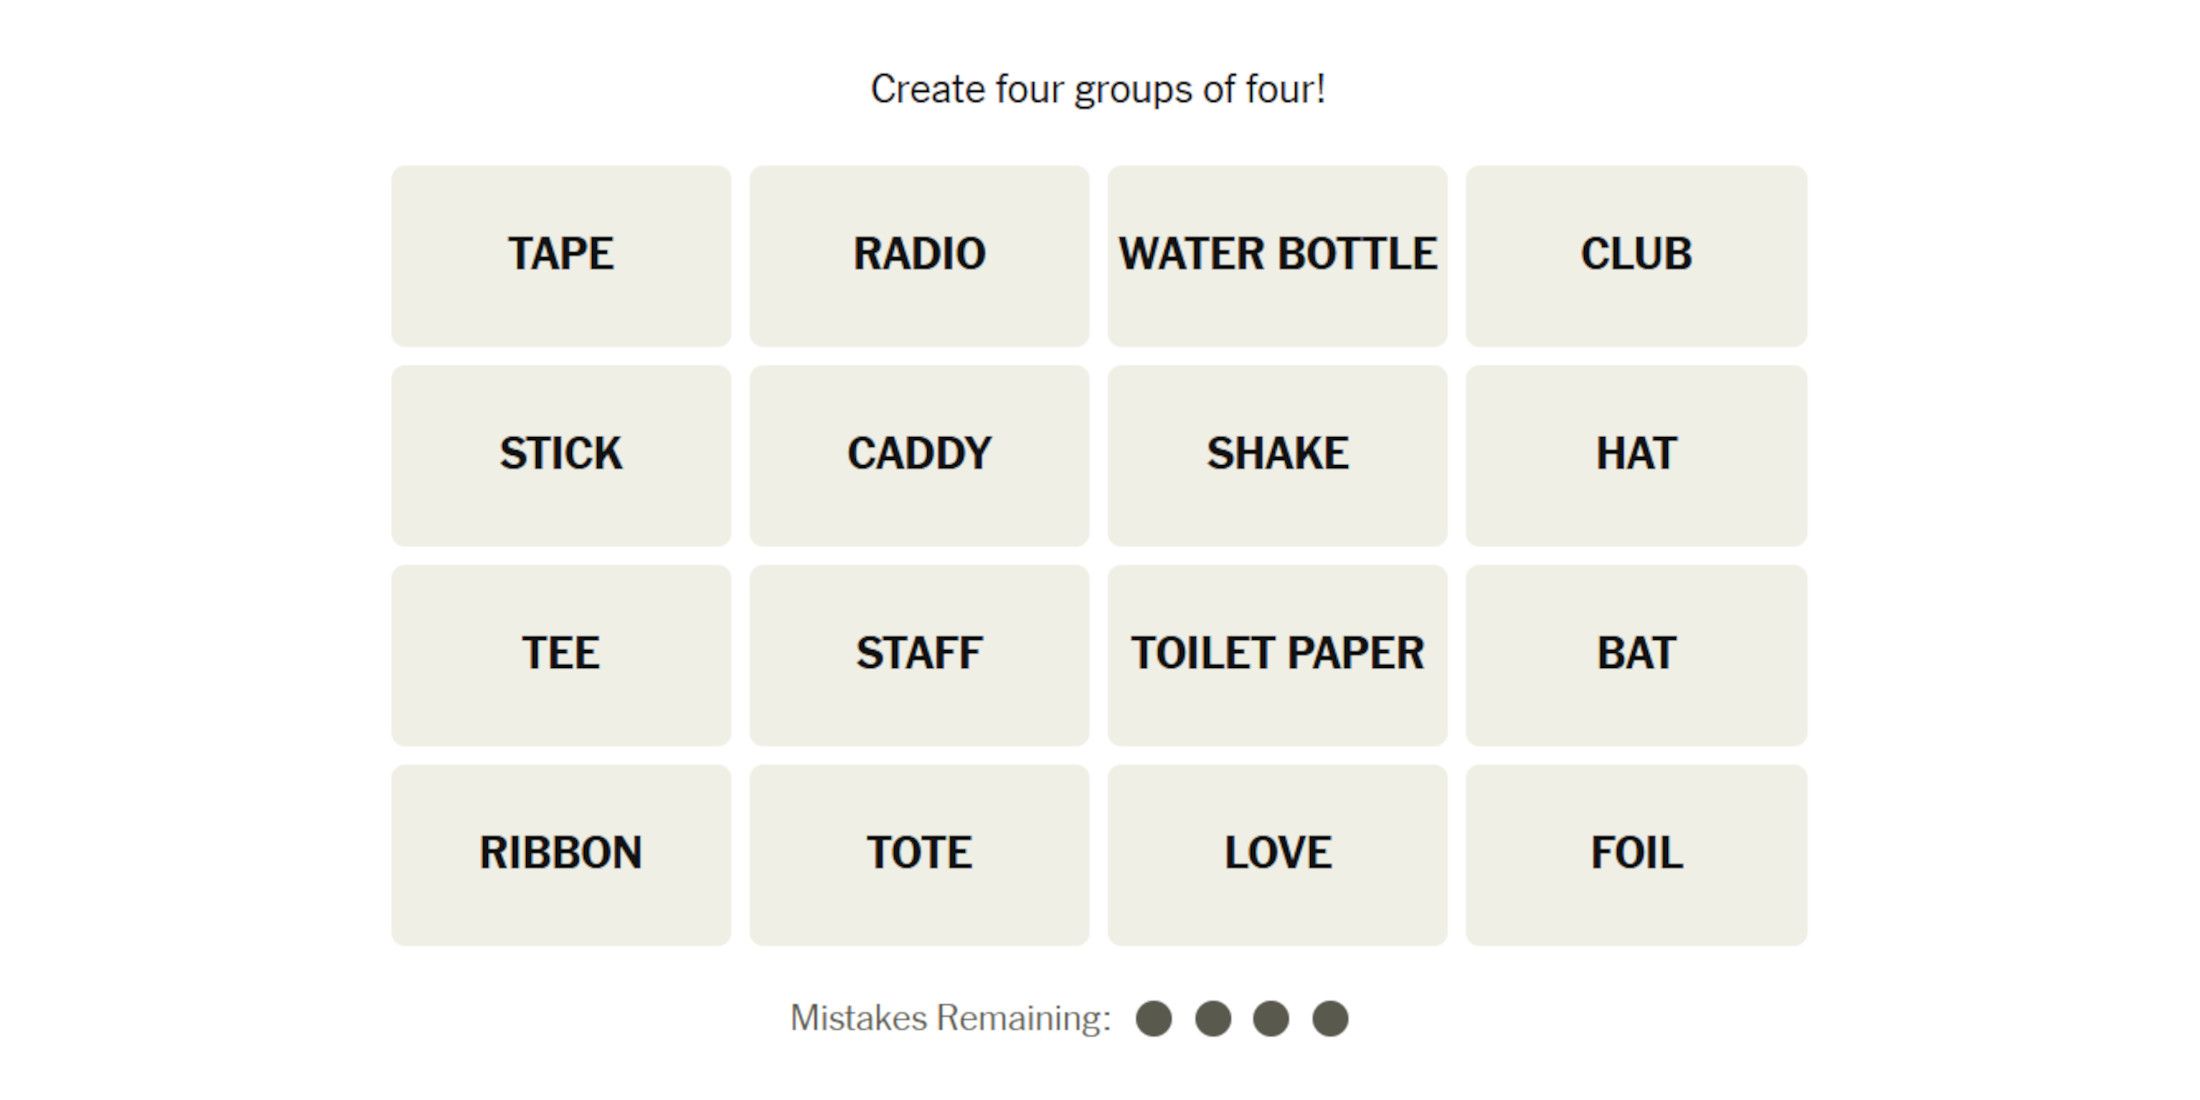Image resolution: width=2200 pixels, height=1100 pixels.
Task: Choose the CLUB tile
Action: (1636, 255)
